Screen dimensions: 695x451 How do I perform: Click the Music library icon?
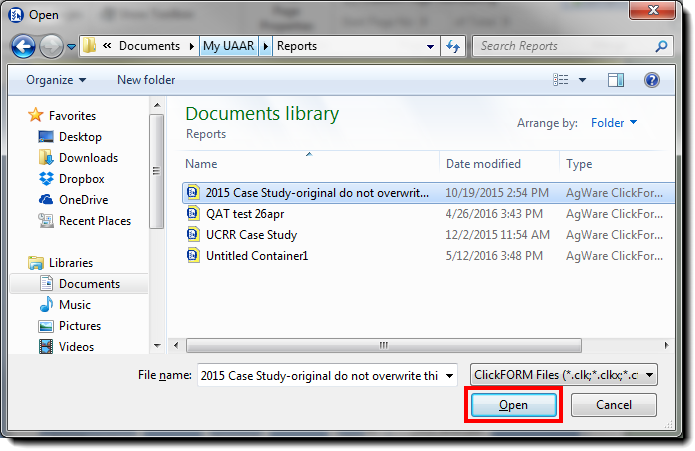click(x=46, y=305)
